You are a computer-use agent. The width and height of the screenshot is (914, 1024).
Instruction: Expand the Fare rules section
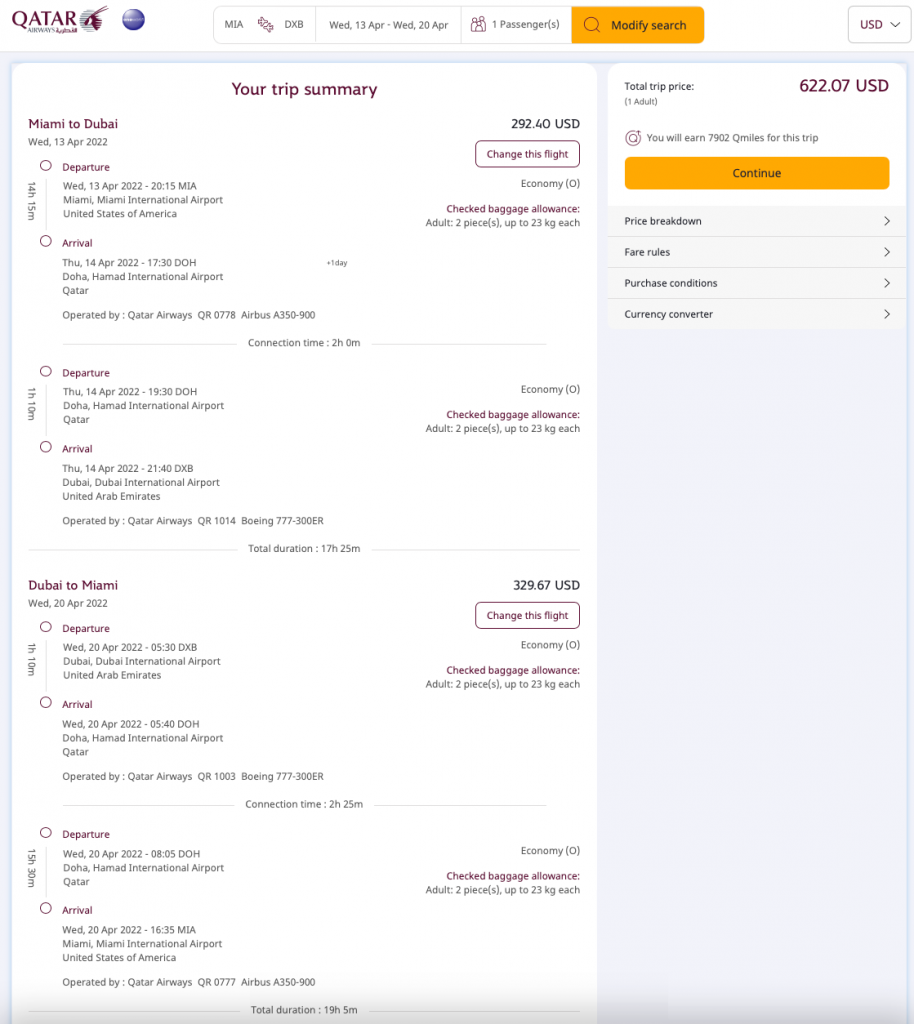[756, 252]
